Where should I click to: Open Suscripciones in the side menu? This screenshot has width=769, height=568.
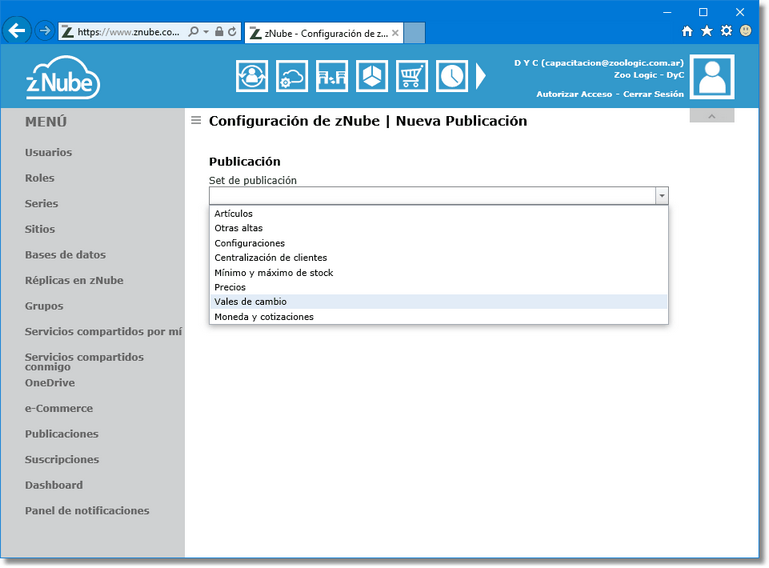[x=62, y=460]
